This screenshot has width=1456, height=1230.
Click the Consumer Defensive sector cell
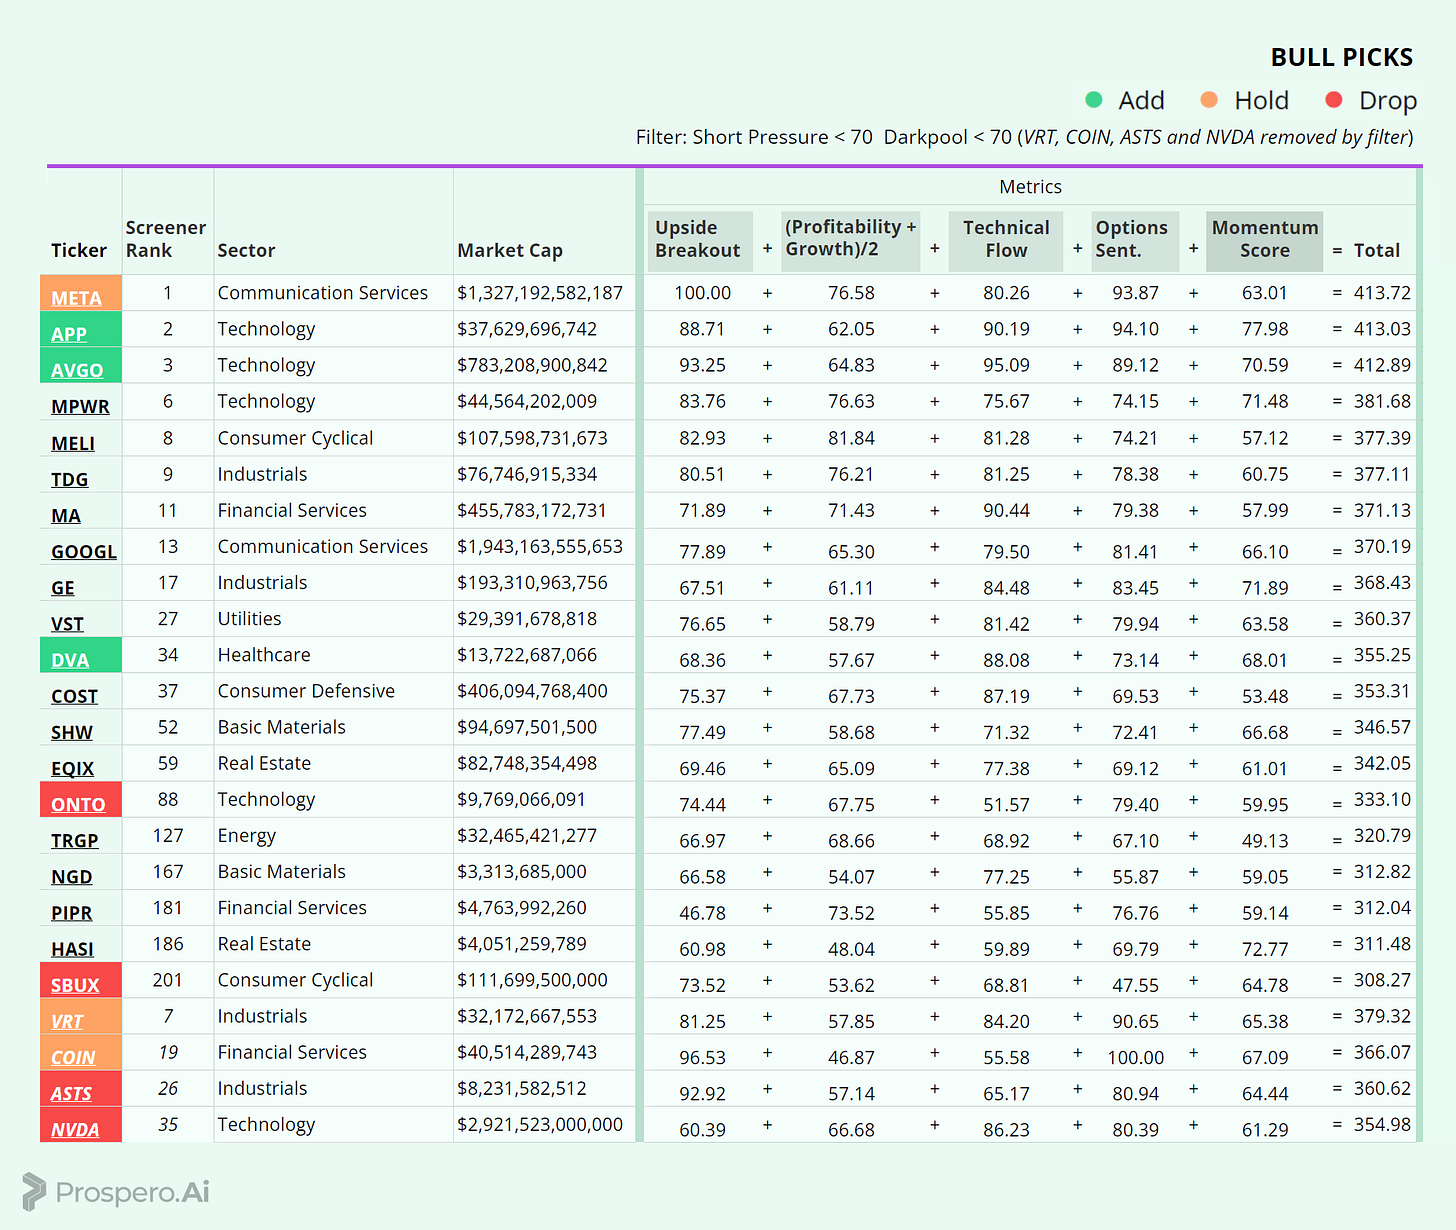[x=306, y=691]
